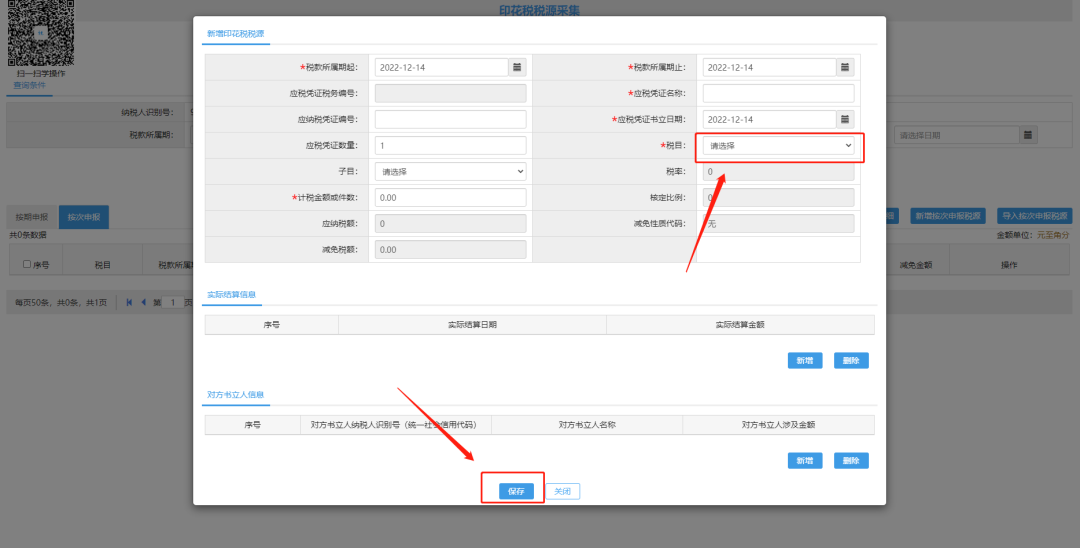
Task: Click 删除 in 对方书立人信息 section
Action: 851,461
